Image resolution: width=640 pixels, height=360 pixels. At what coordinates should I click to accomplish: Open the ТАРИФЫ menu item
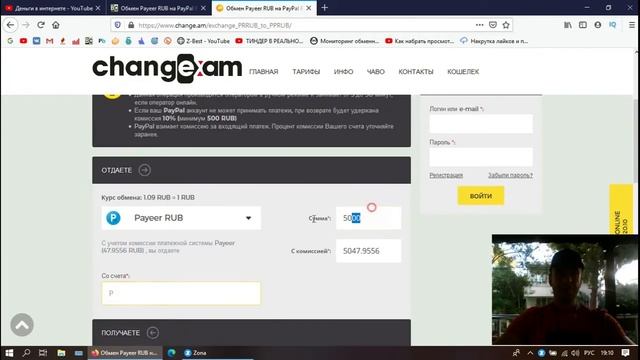[306, 72]
